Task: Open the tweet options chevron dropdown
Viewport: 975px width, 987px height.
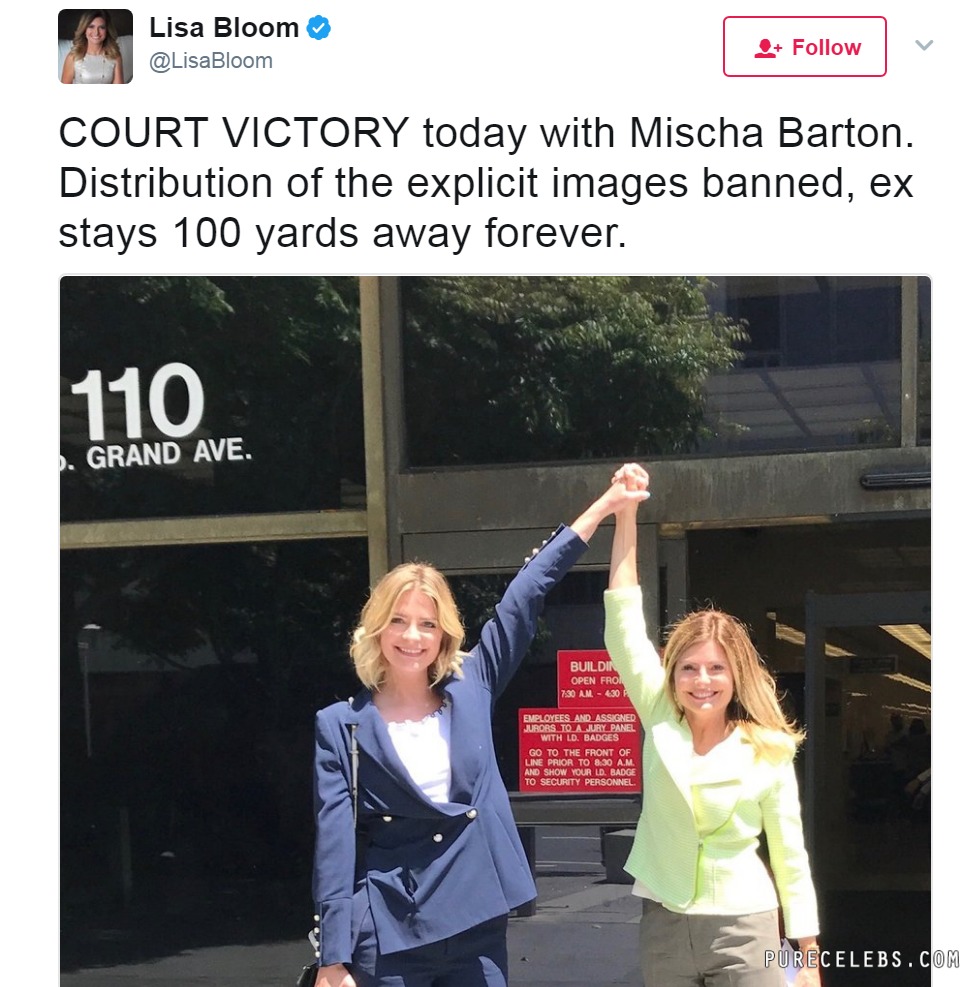Action: 923,45
